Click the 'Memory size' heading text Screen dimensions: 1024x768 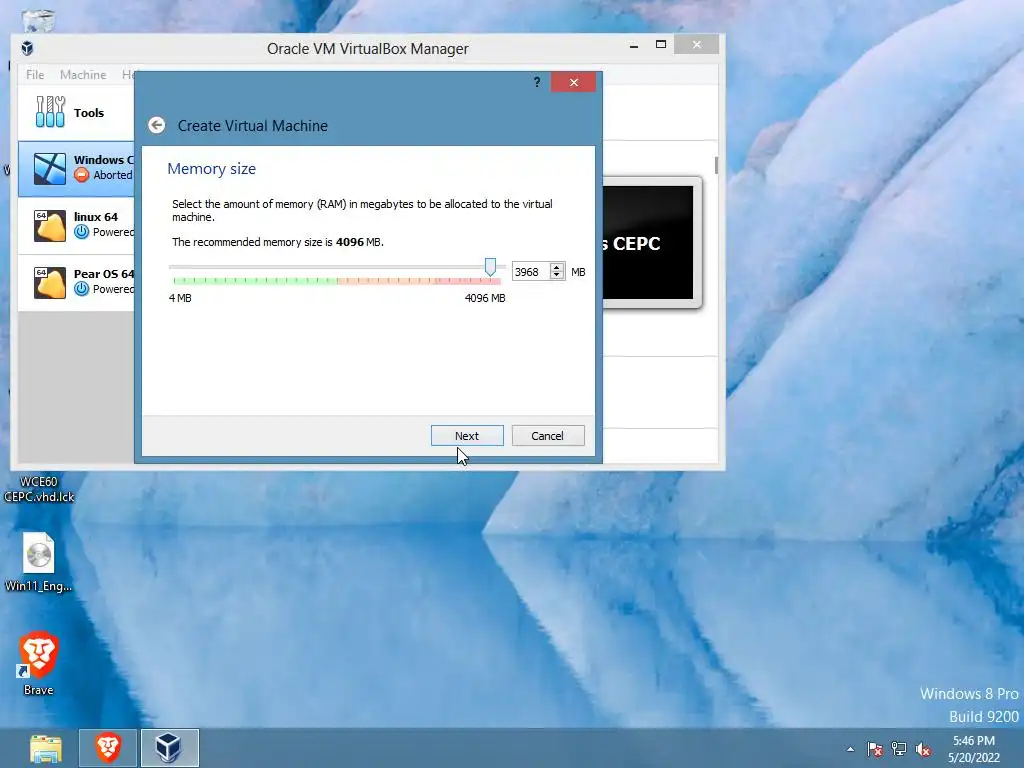(x=212, y=168)
